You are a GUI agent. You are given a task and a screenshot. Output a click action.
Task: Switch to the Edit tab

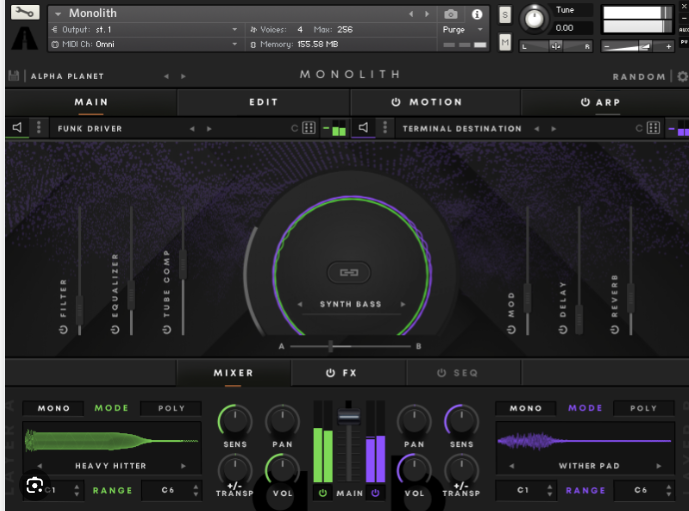(x=264, y=102)
